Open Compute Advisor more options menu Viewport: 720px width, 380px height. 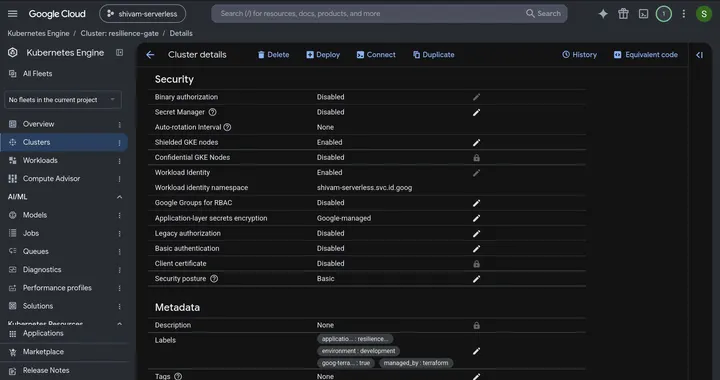[x=119, y=179]
